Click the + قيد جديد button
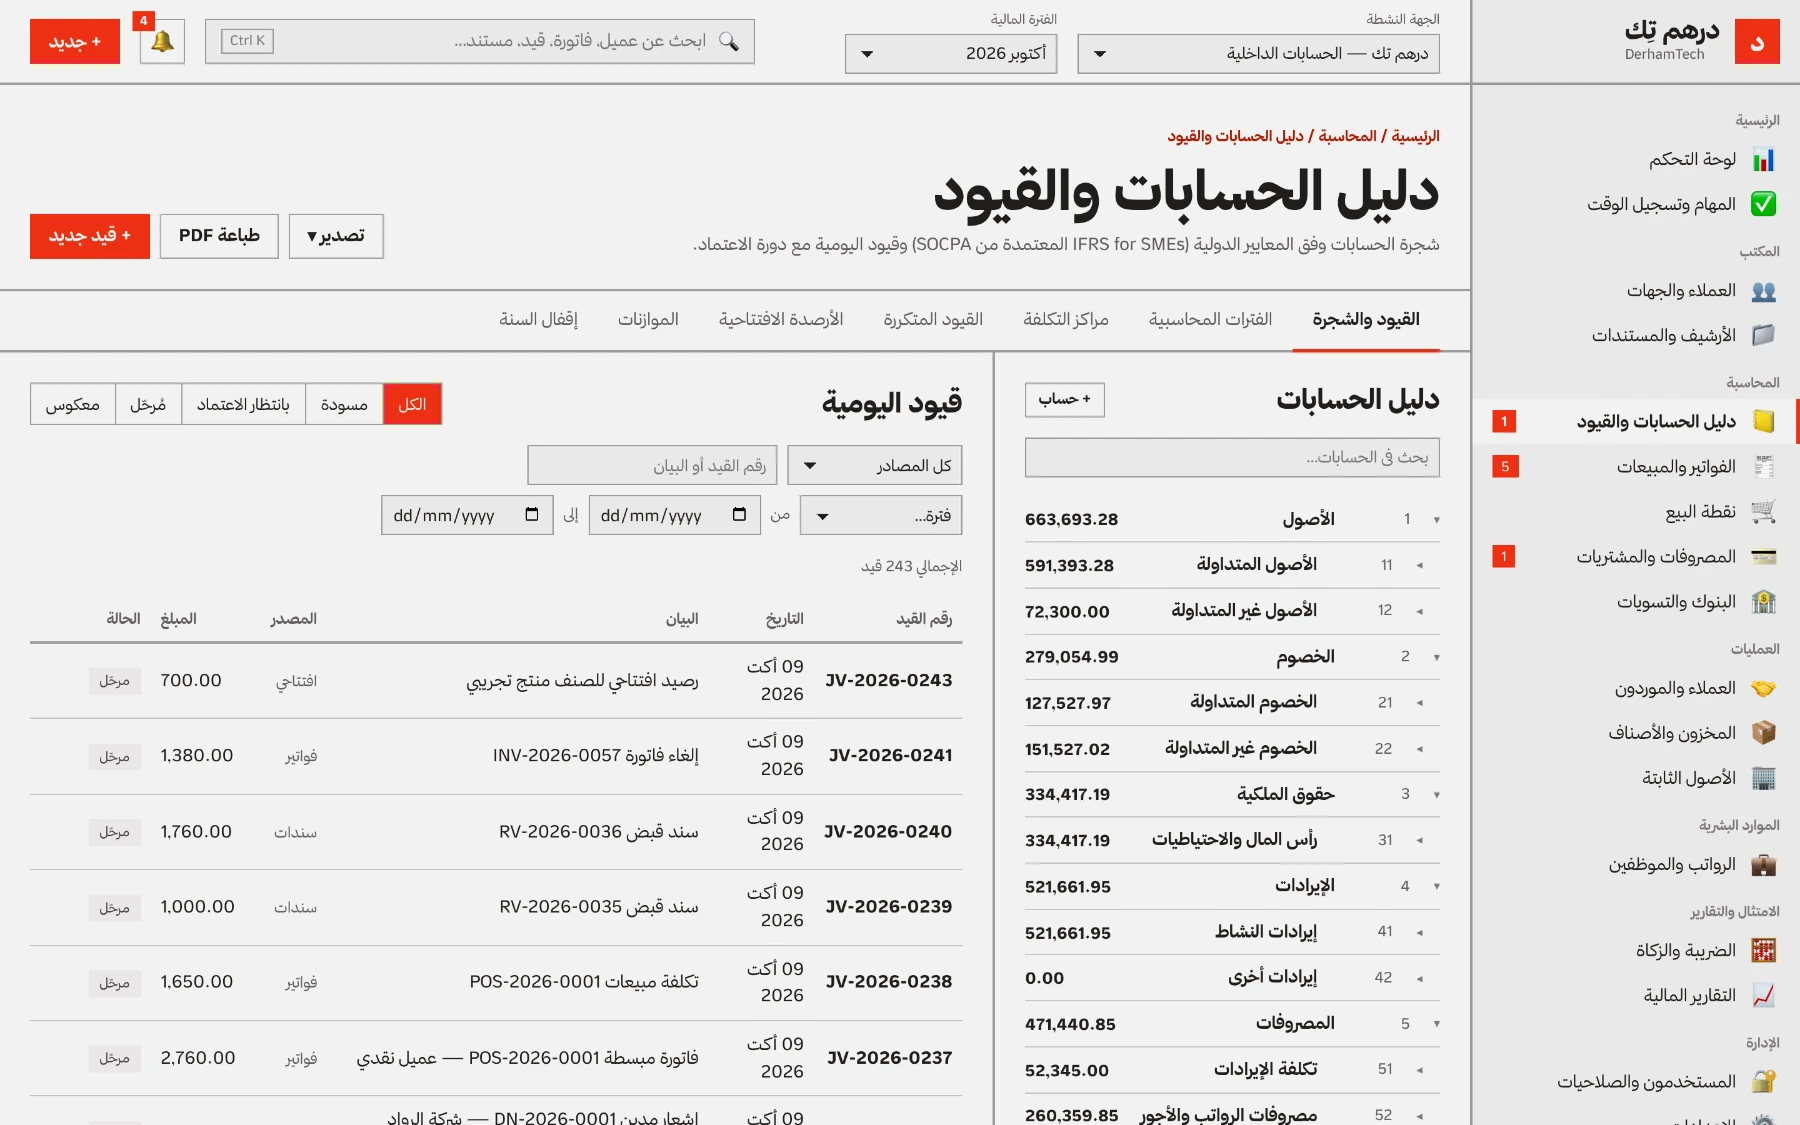Screen dimensions: 1800x1125 coord(90,236)
